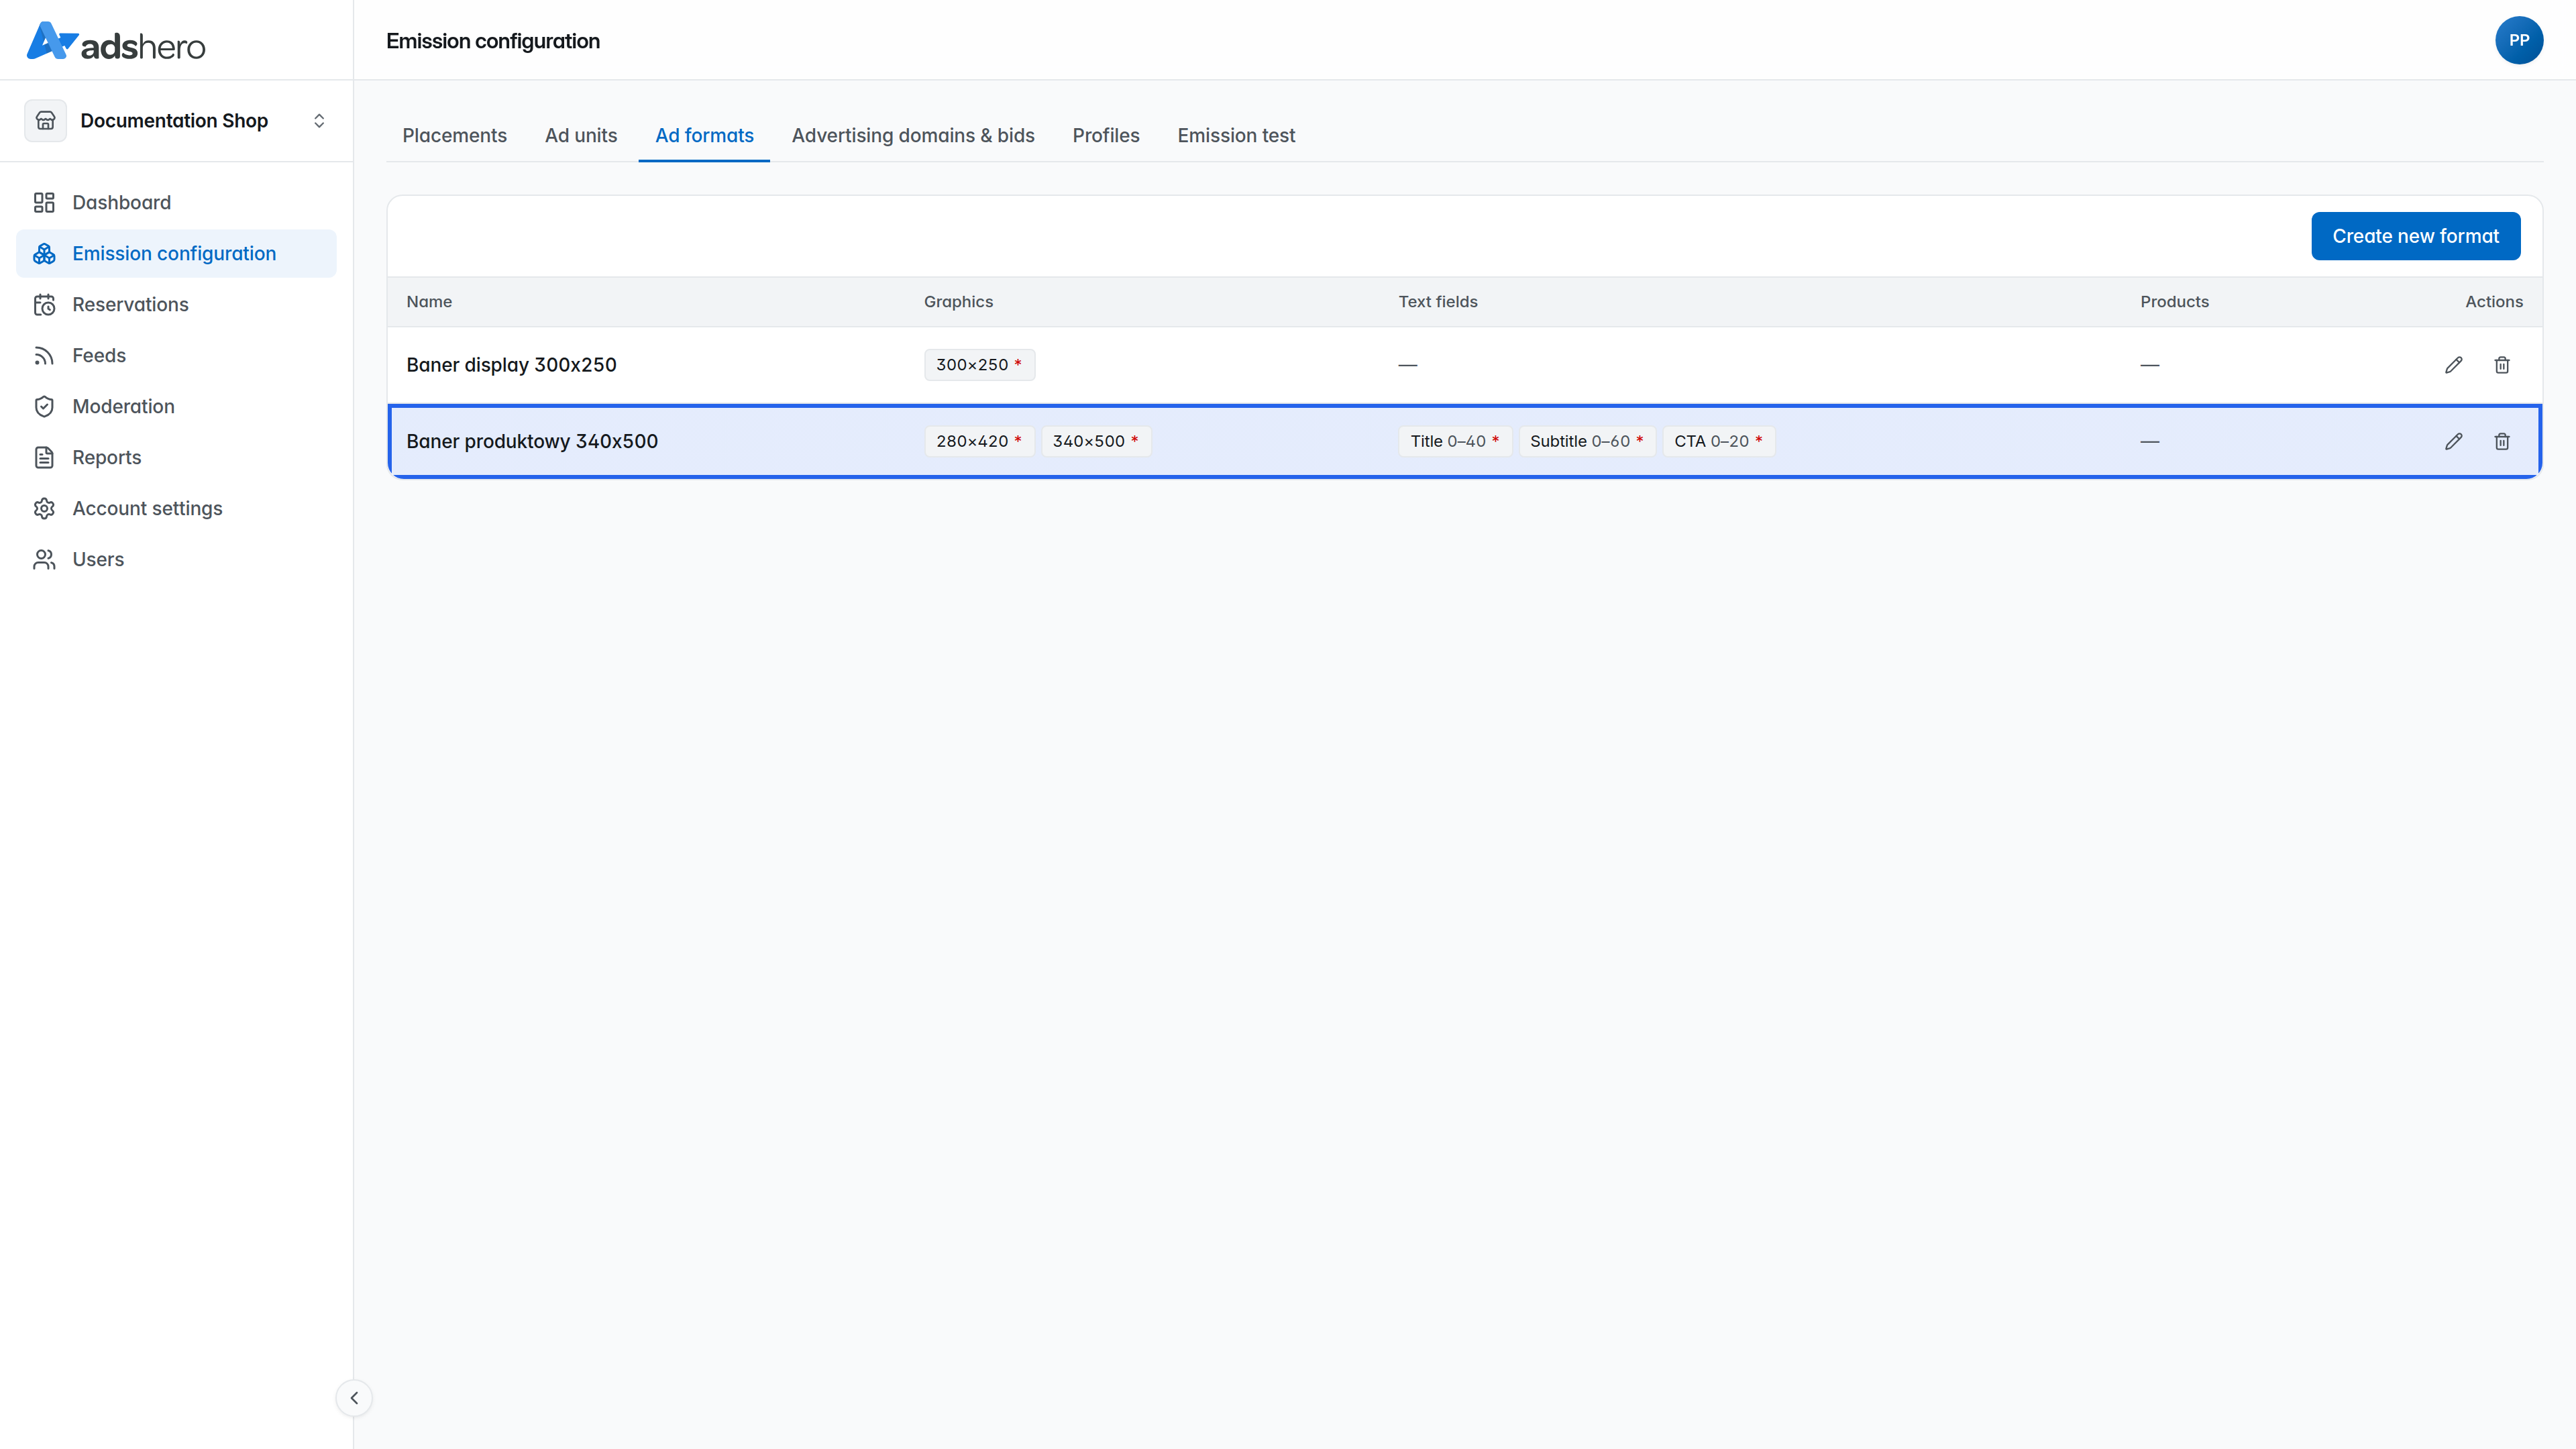Open the PP user avatar menu
2576x1449 pixels.
point(2518,40)
